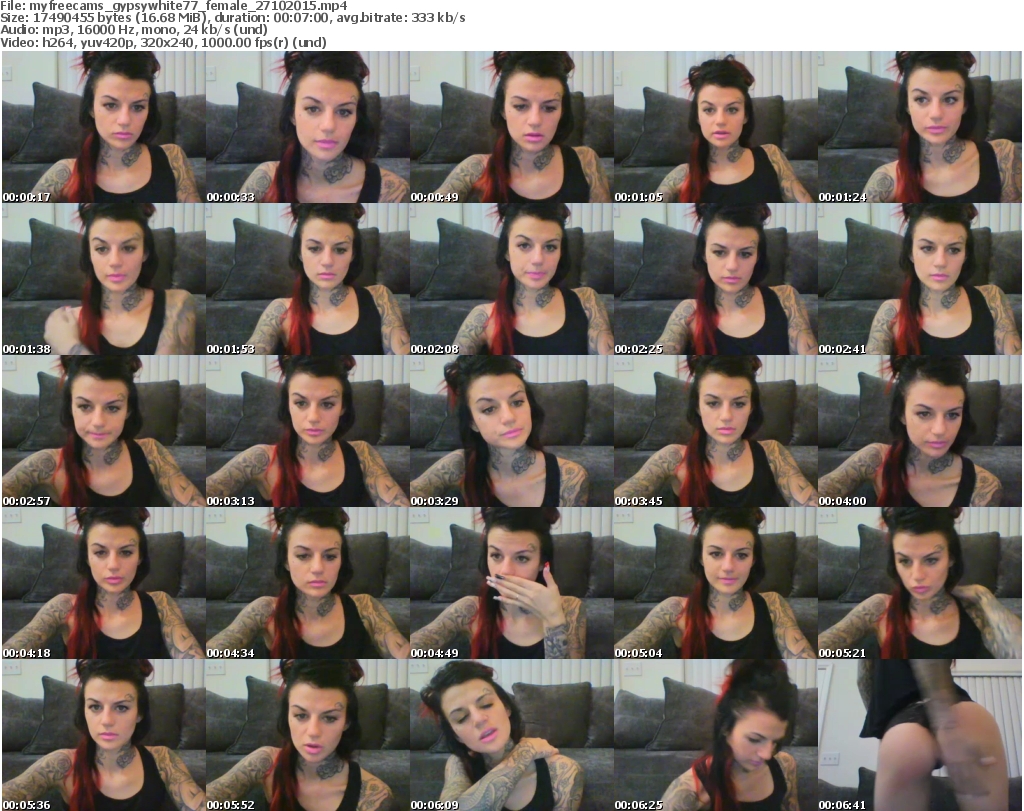Open the 00:05:36 thumbnail
1024x811 pixels.
click(x=104, y=735)
